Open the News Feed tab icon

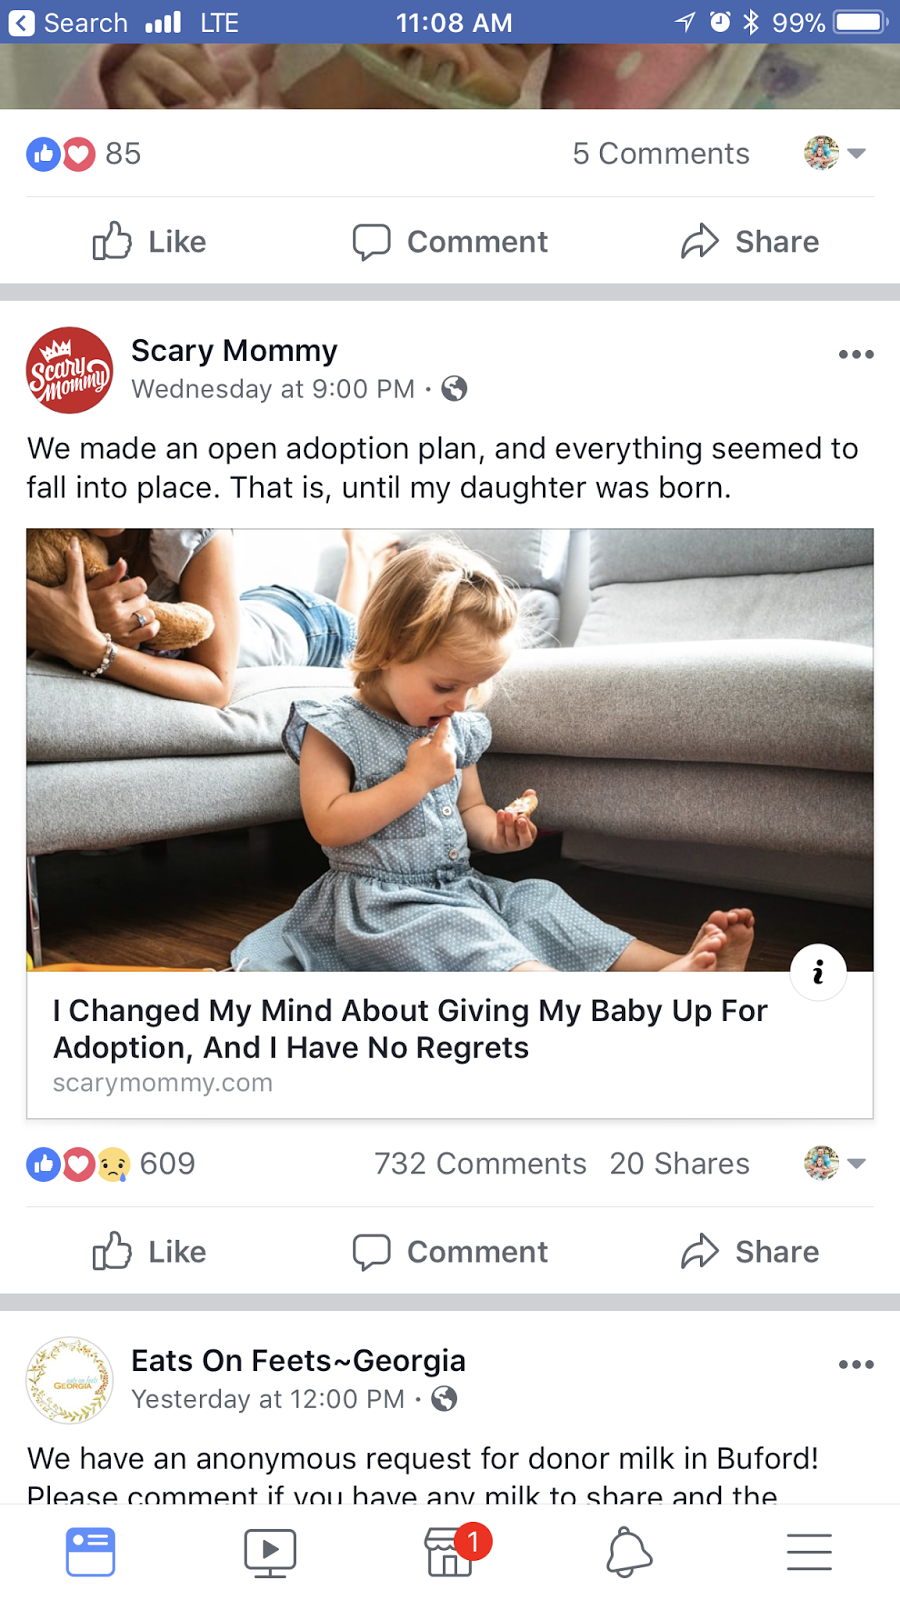tap(90, 1552)
